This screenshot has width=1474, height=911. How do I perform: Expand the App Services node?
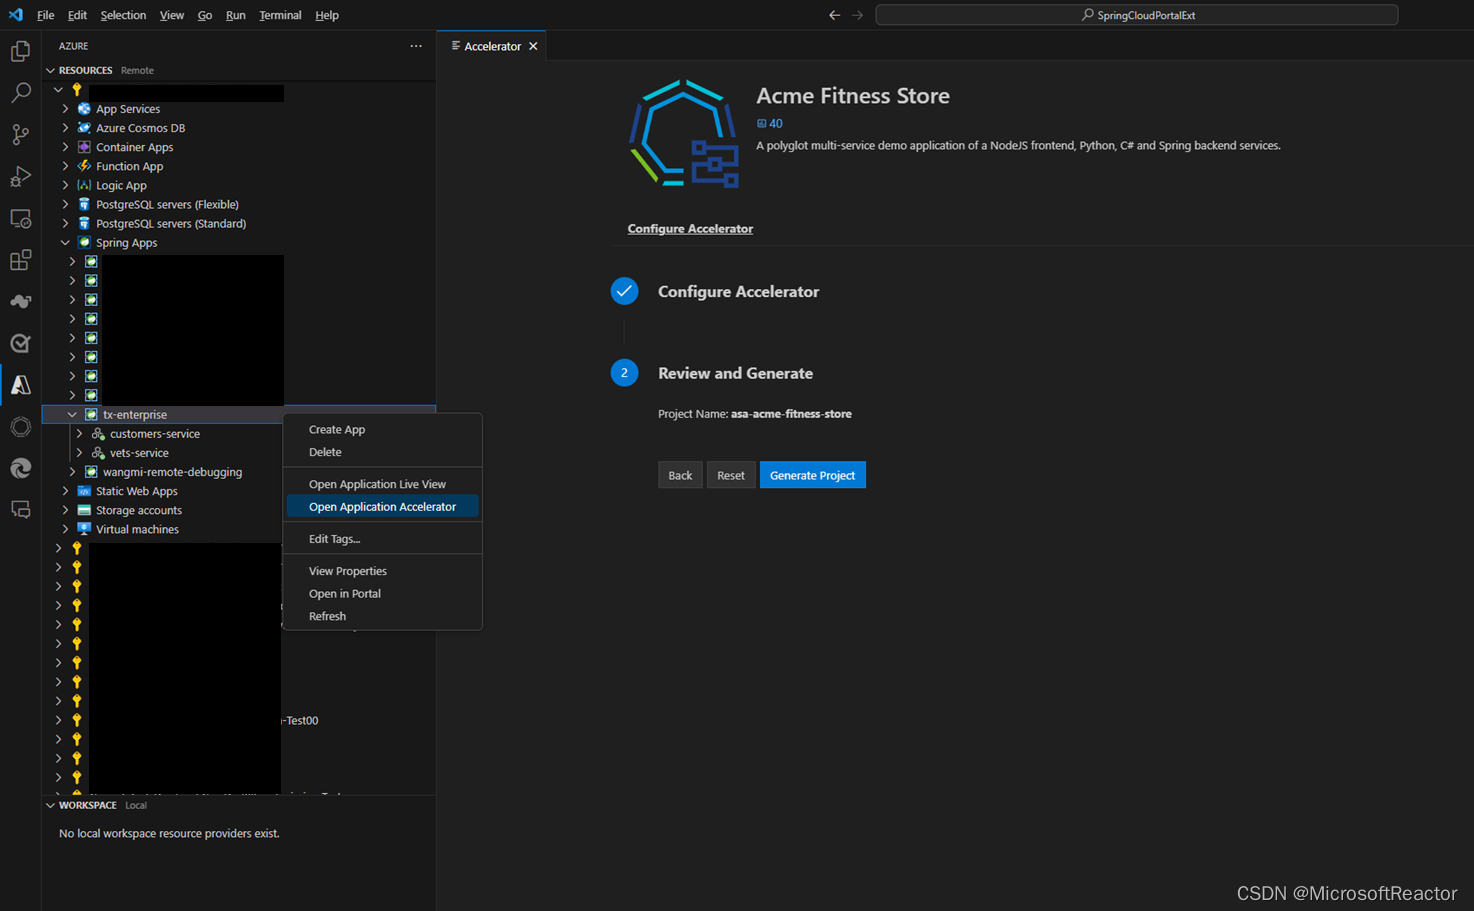[x=65, y=109]
